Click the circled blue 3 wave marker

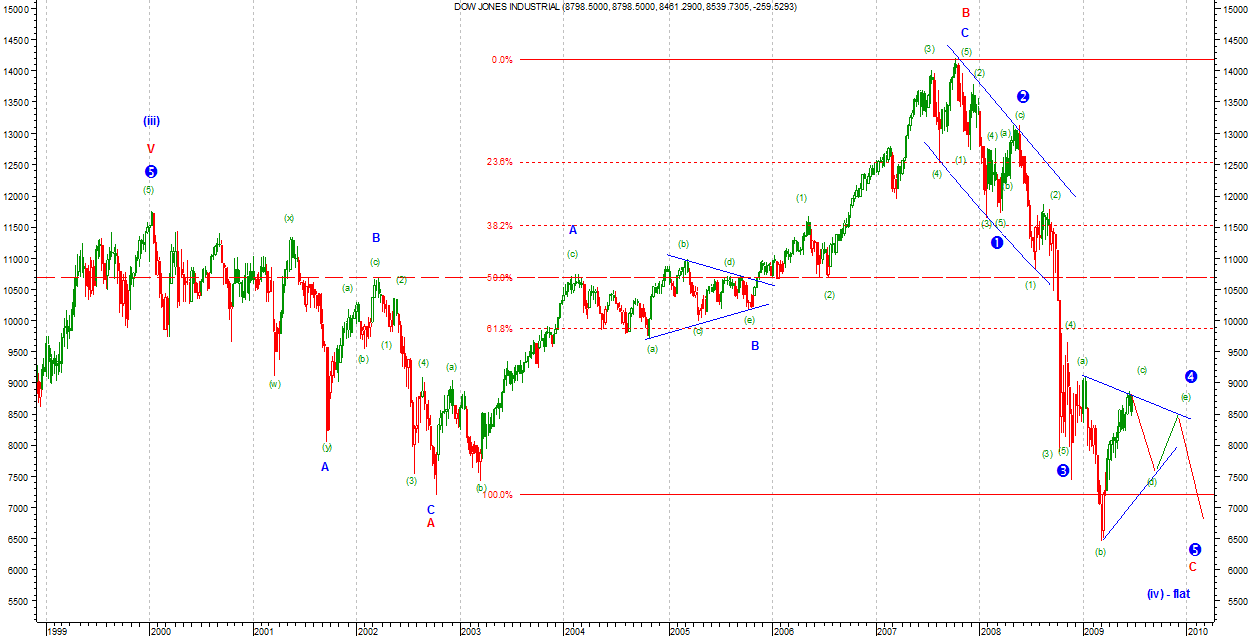(1063, 470)
